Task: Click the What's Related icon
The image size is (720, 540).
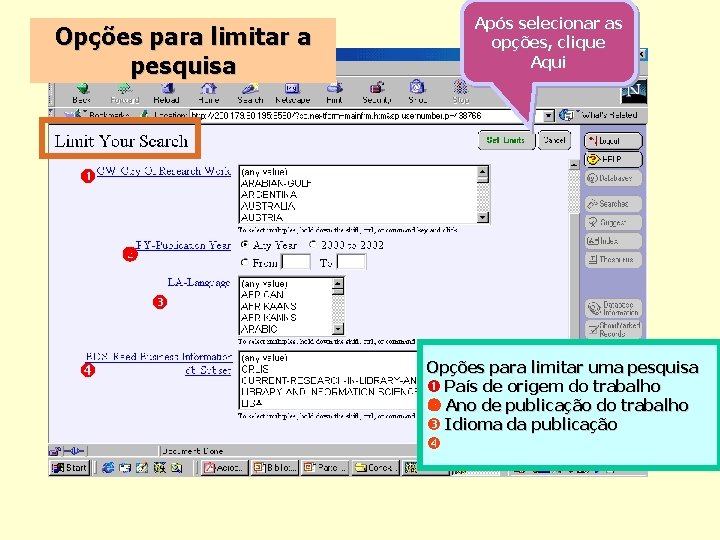Action: pyautogui.click(x=567, y=115)
